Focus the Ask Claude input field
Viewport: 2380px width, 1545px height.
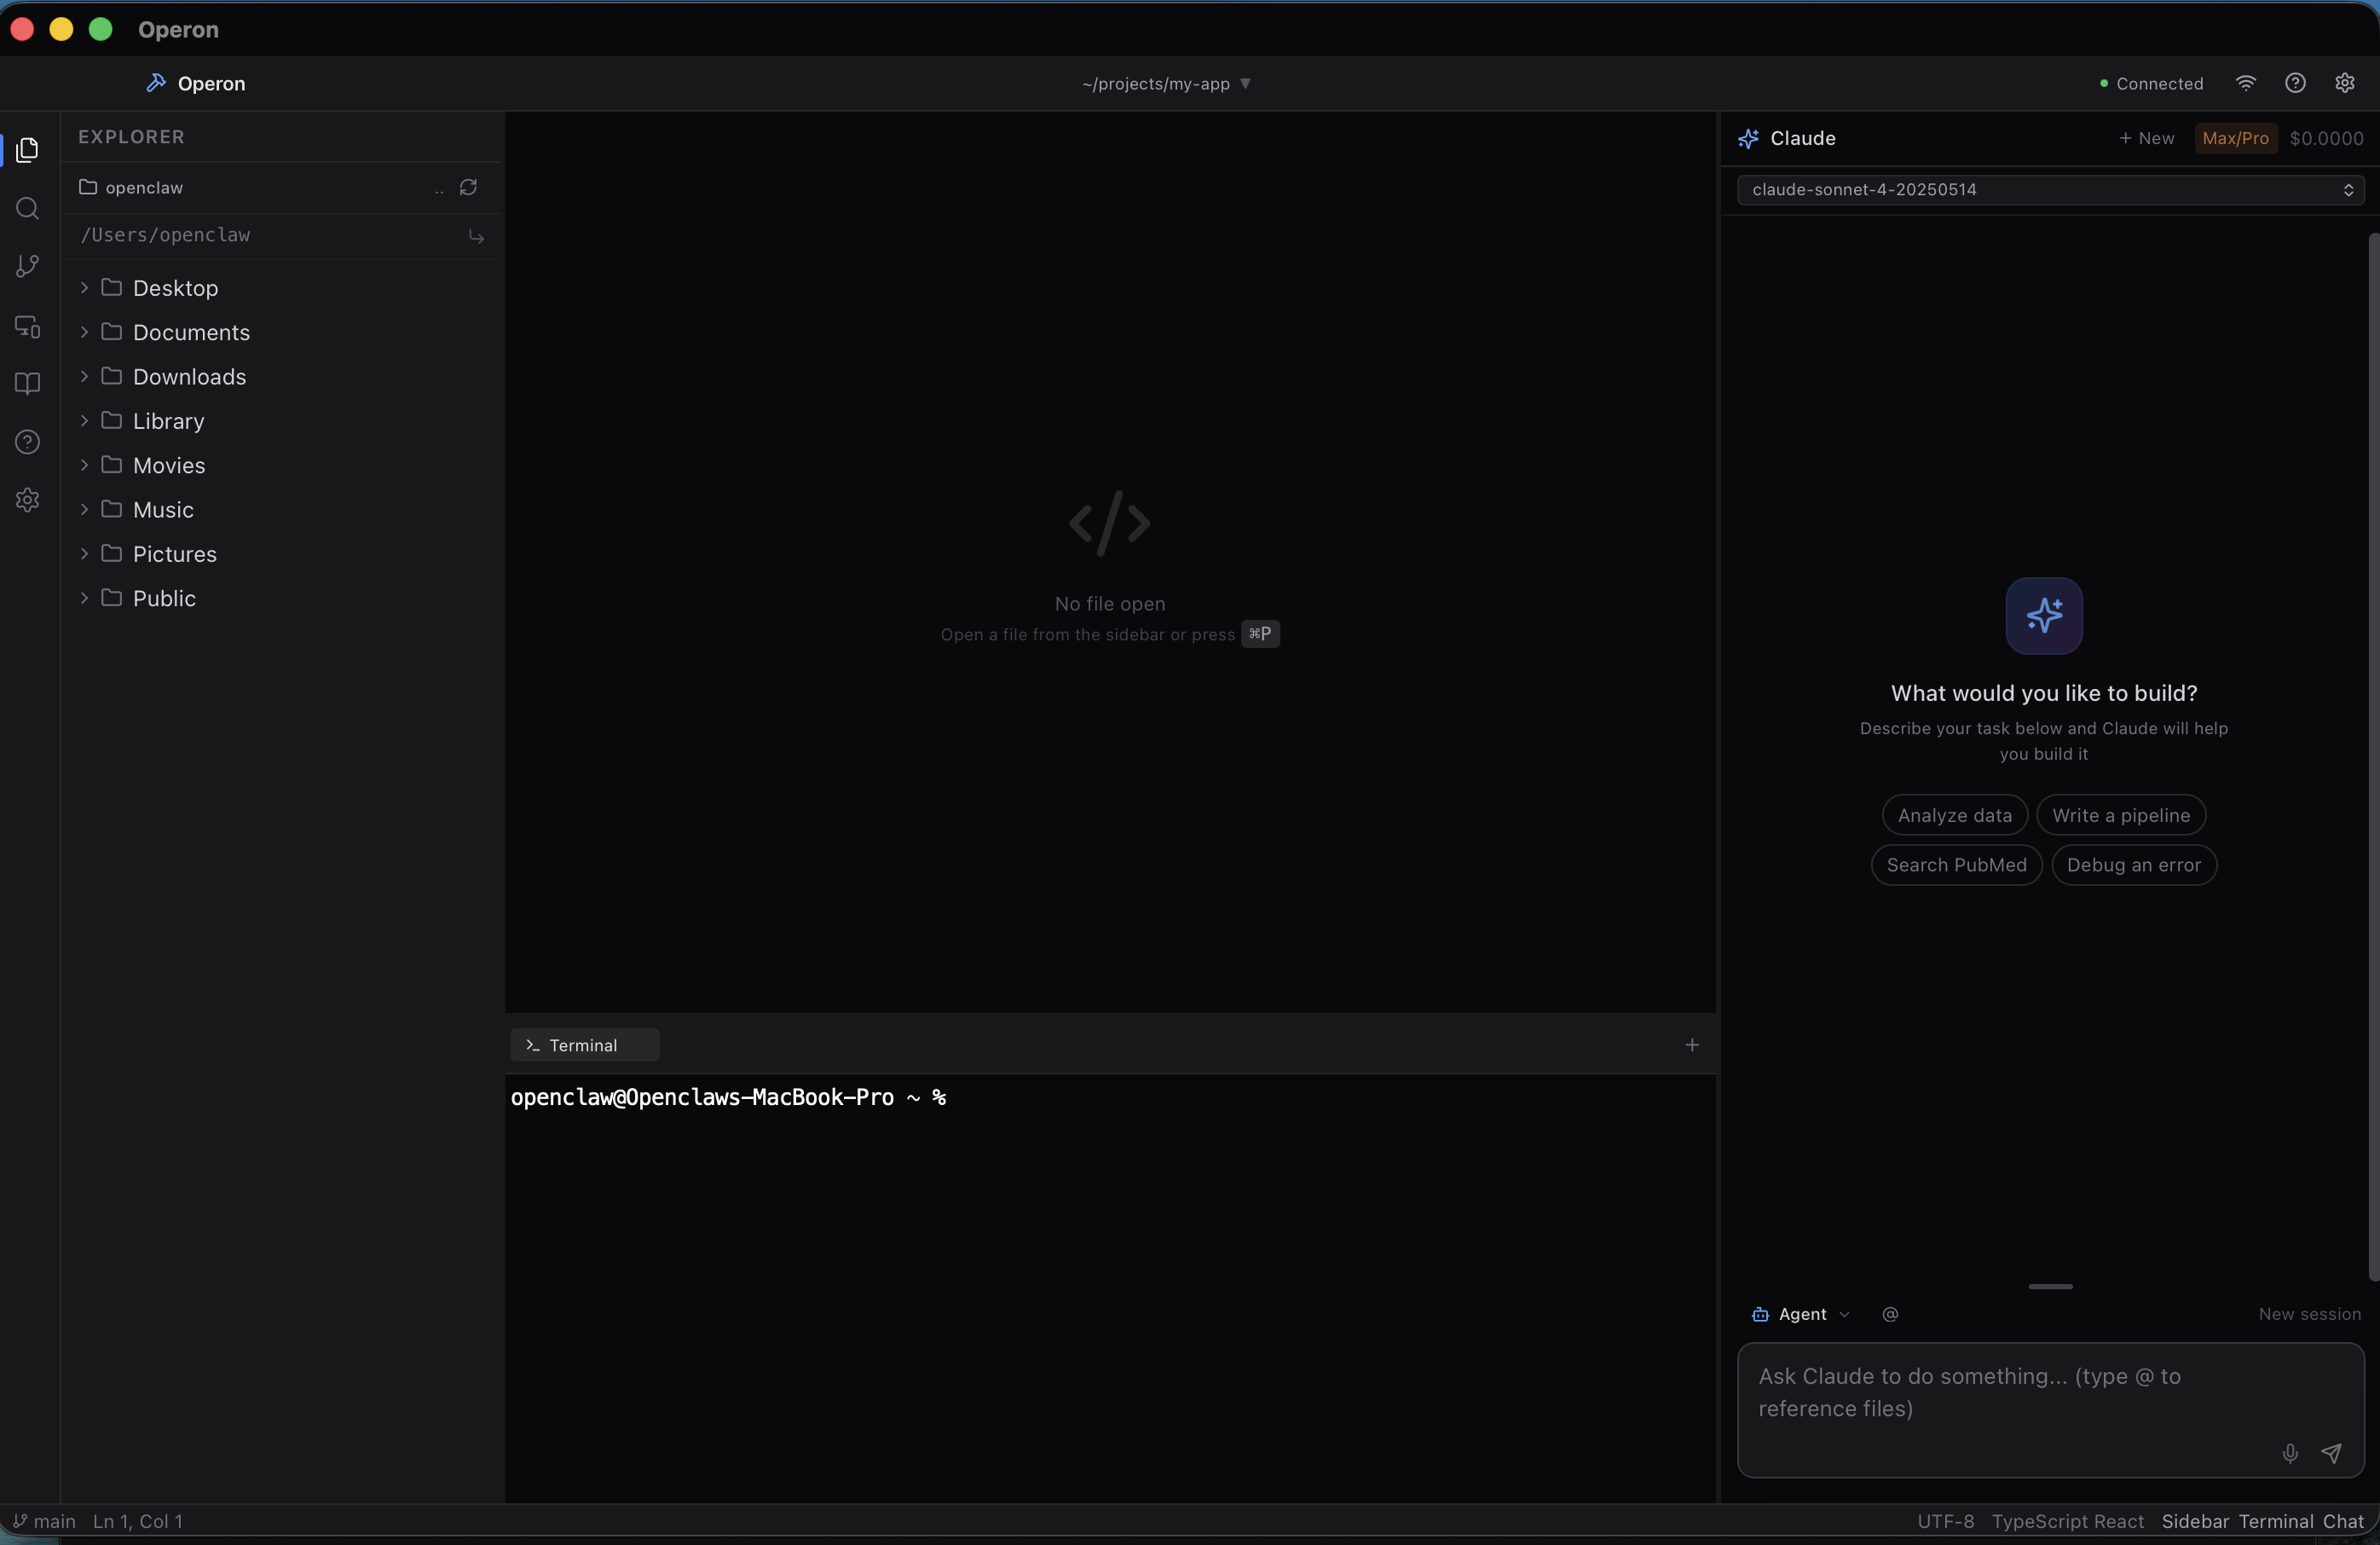coord(2010,1392)
